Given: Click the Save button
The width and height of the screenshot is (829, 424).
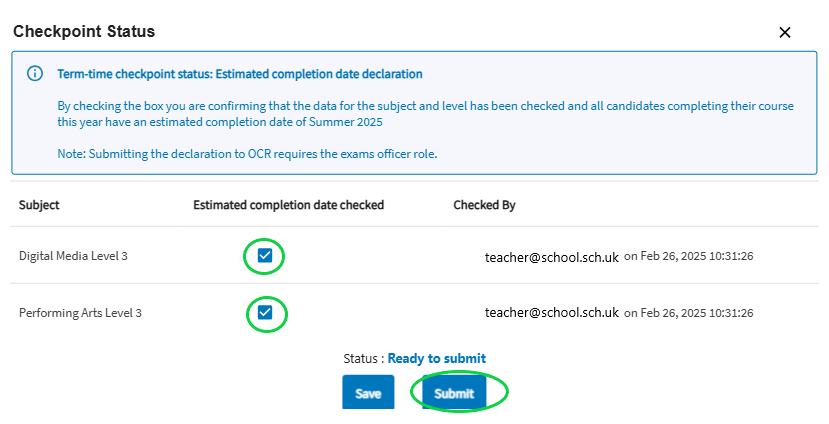Looking at the screenshot, I should [368, 393].
